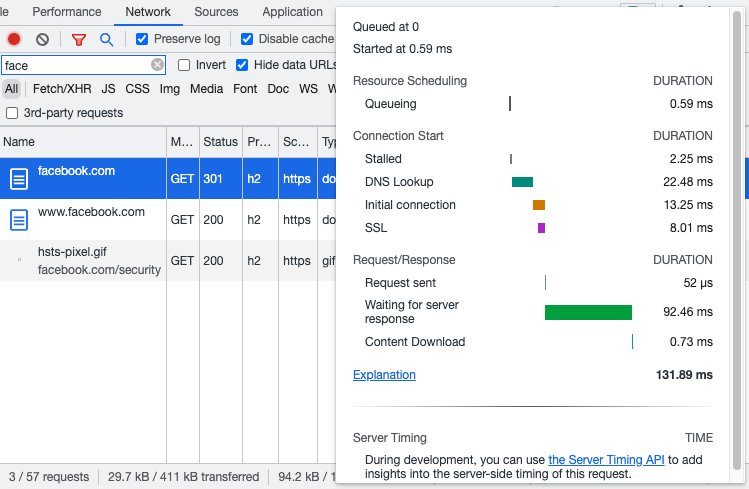The height and width of the screenshot is (489, 749).
Task: Open the Explanation link in timing popup
Action: point(384,375)
